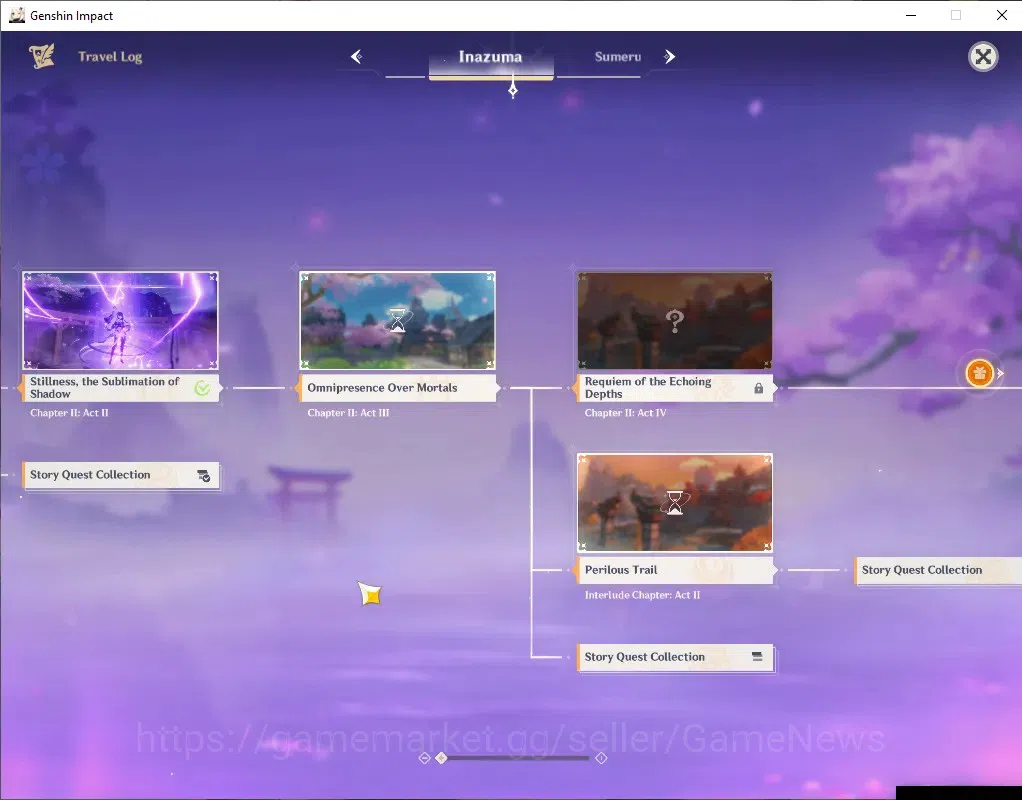Click the Interlude Chapter: Act II text
This screenshot has height=800, width=1022.
[x=642, y=595]
